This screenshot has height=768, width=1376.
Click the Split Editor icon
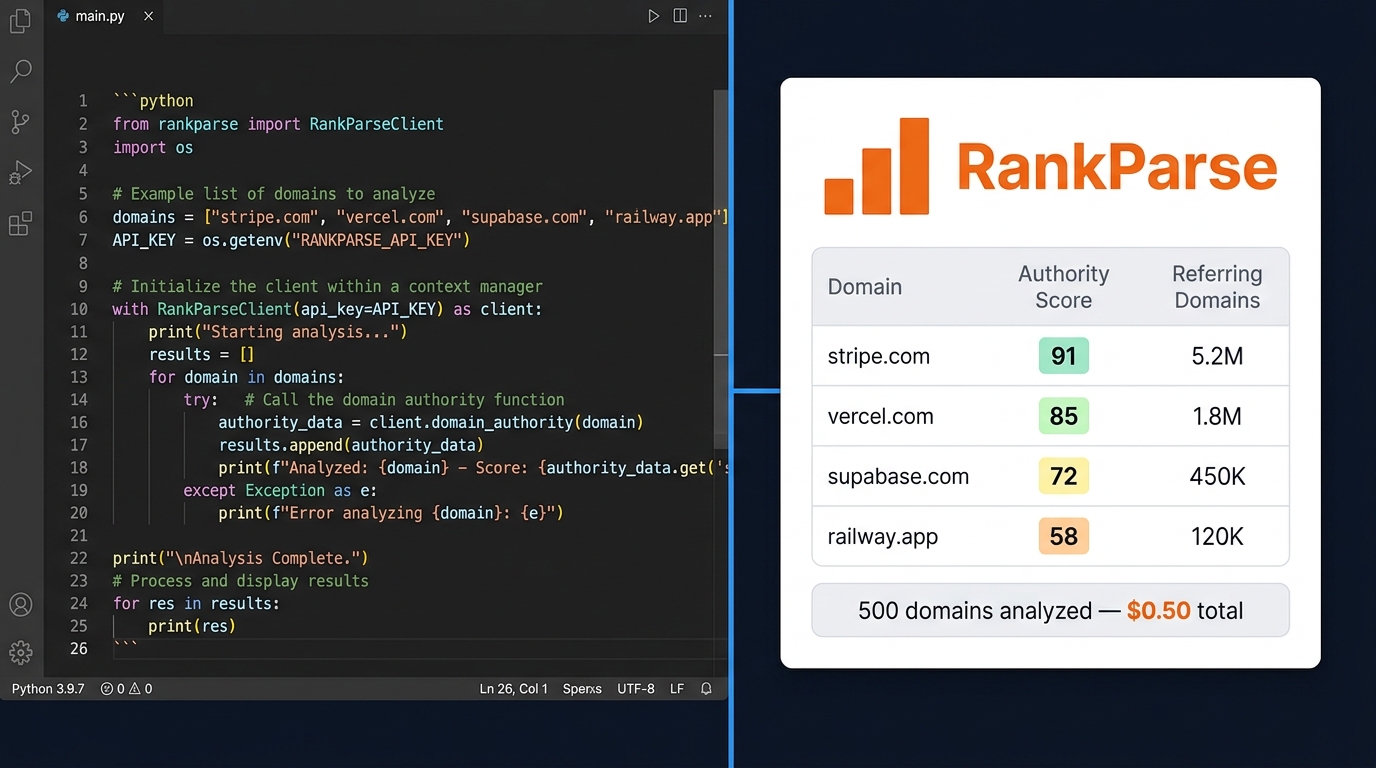(680, 16)
